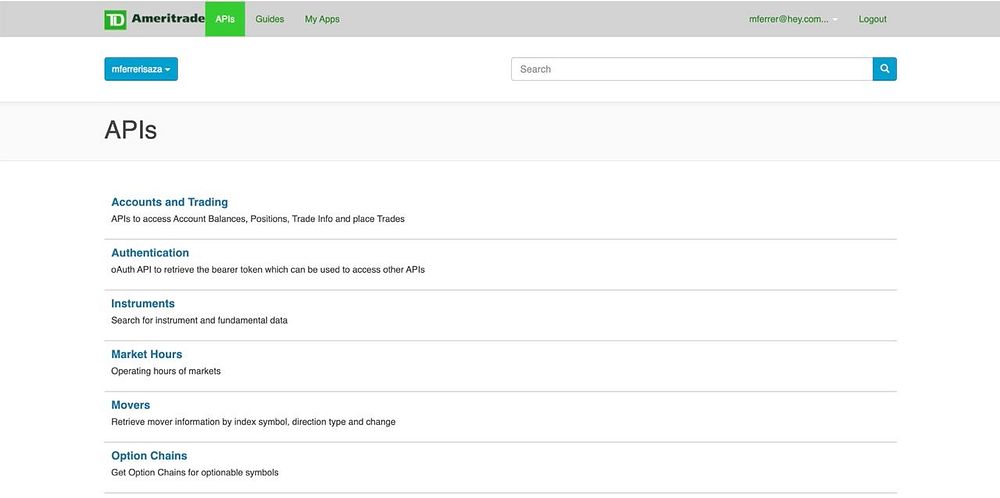Focus the Search input field

coord(691,69)
